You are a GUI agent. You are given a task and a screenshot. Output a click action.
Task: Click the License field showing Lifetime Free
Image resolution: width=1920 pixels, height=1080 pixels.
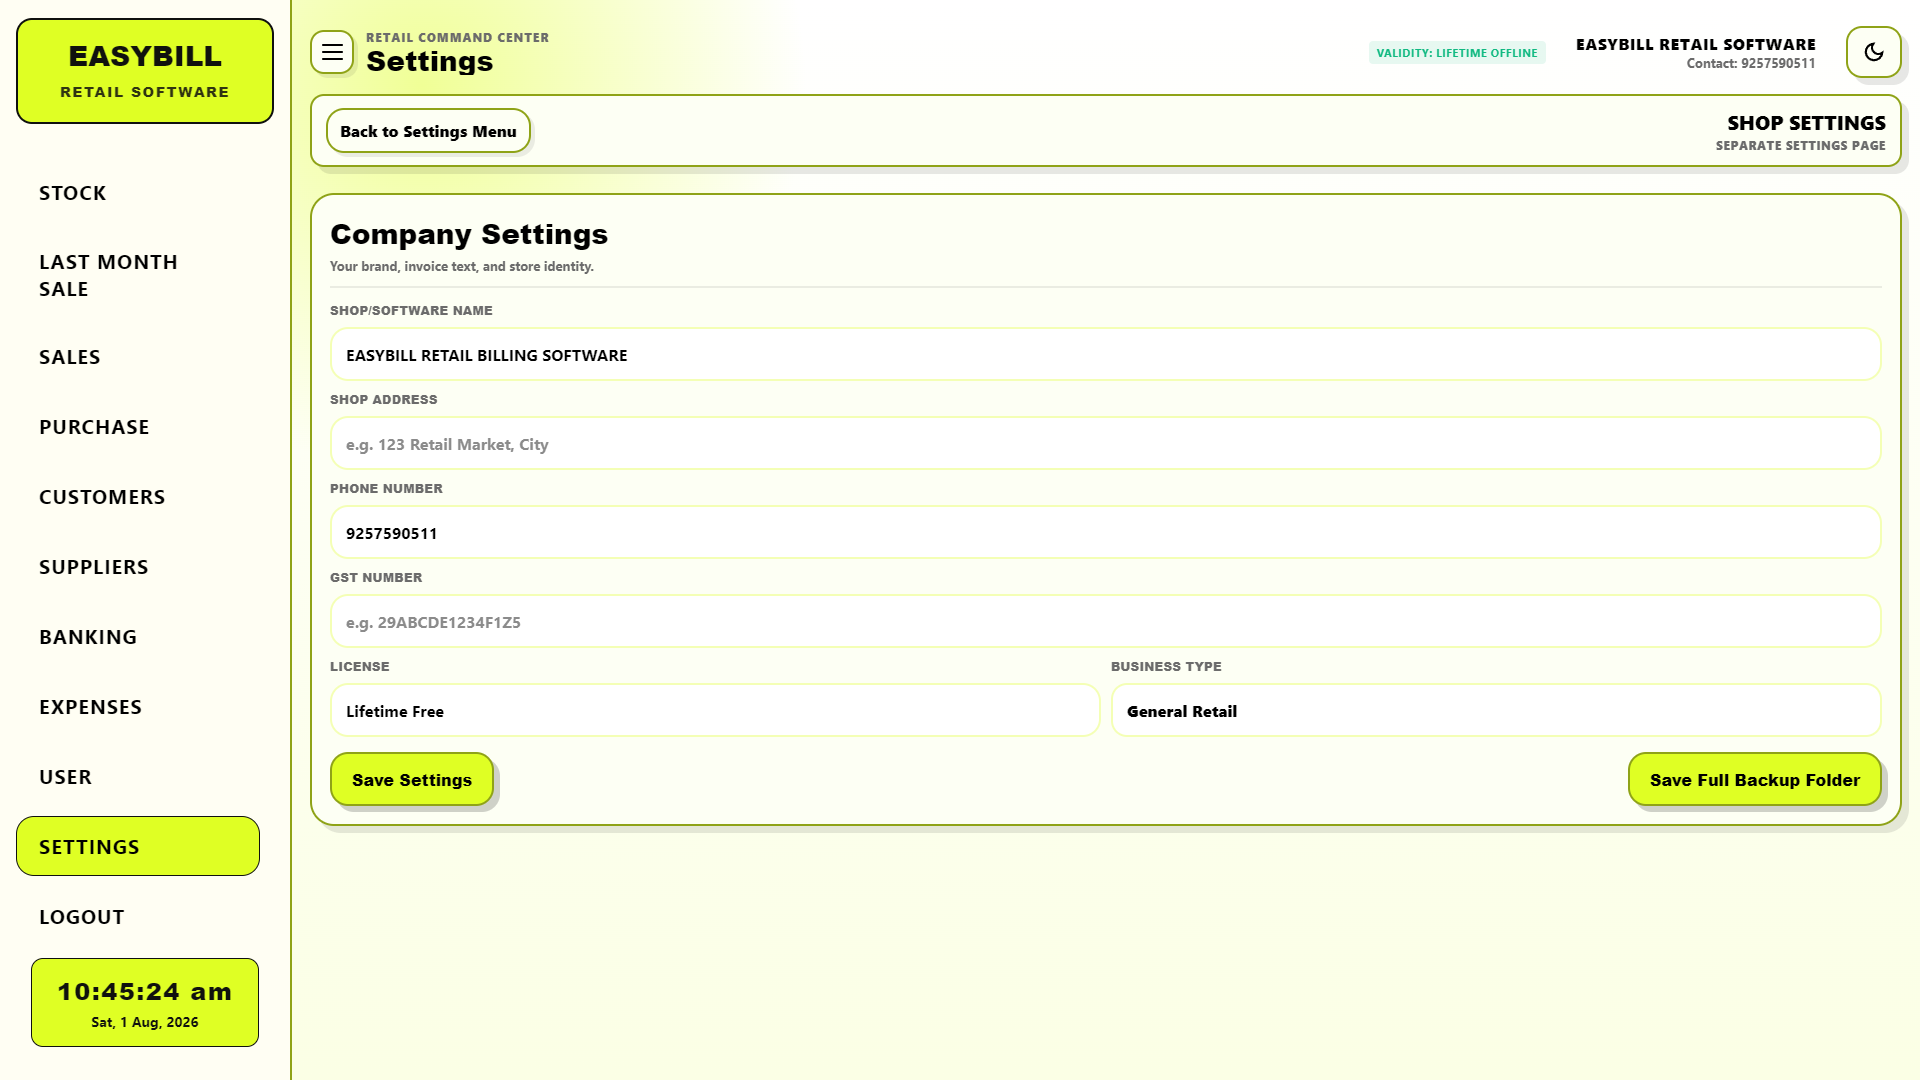point(715,711)
